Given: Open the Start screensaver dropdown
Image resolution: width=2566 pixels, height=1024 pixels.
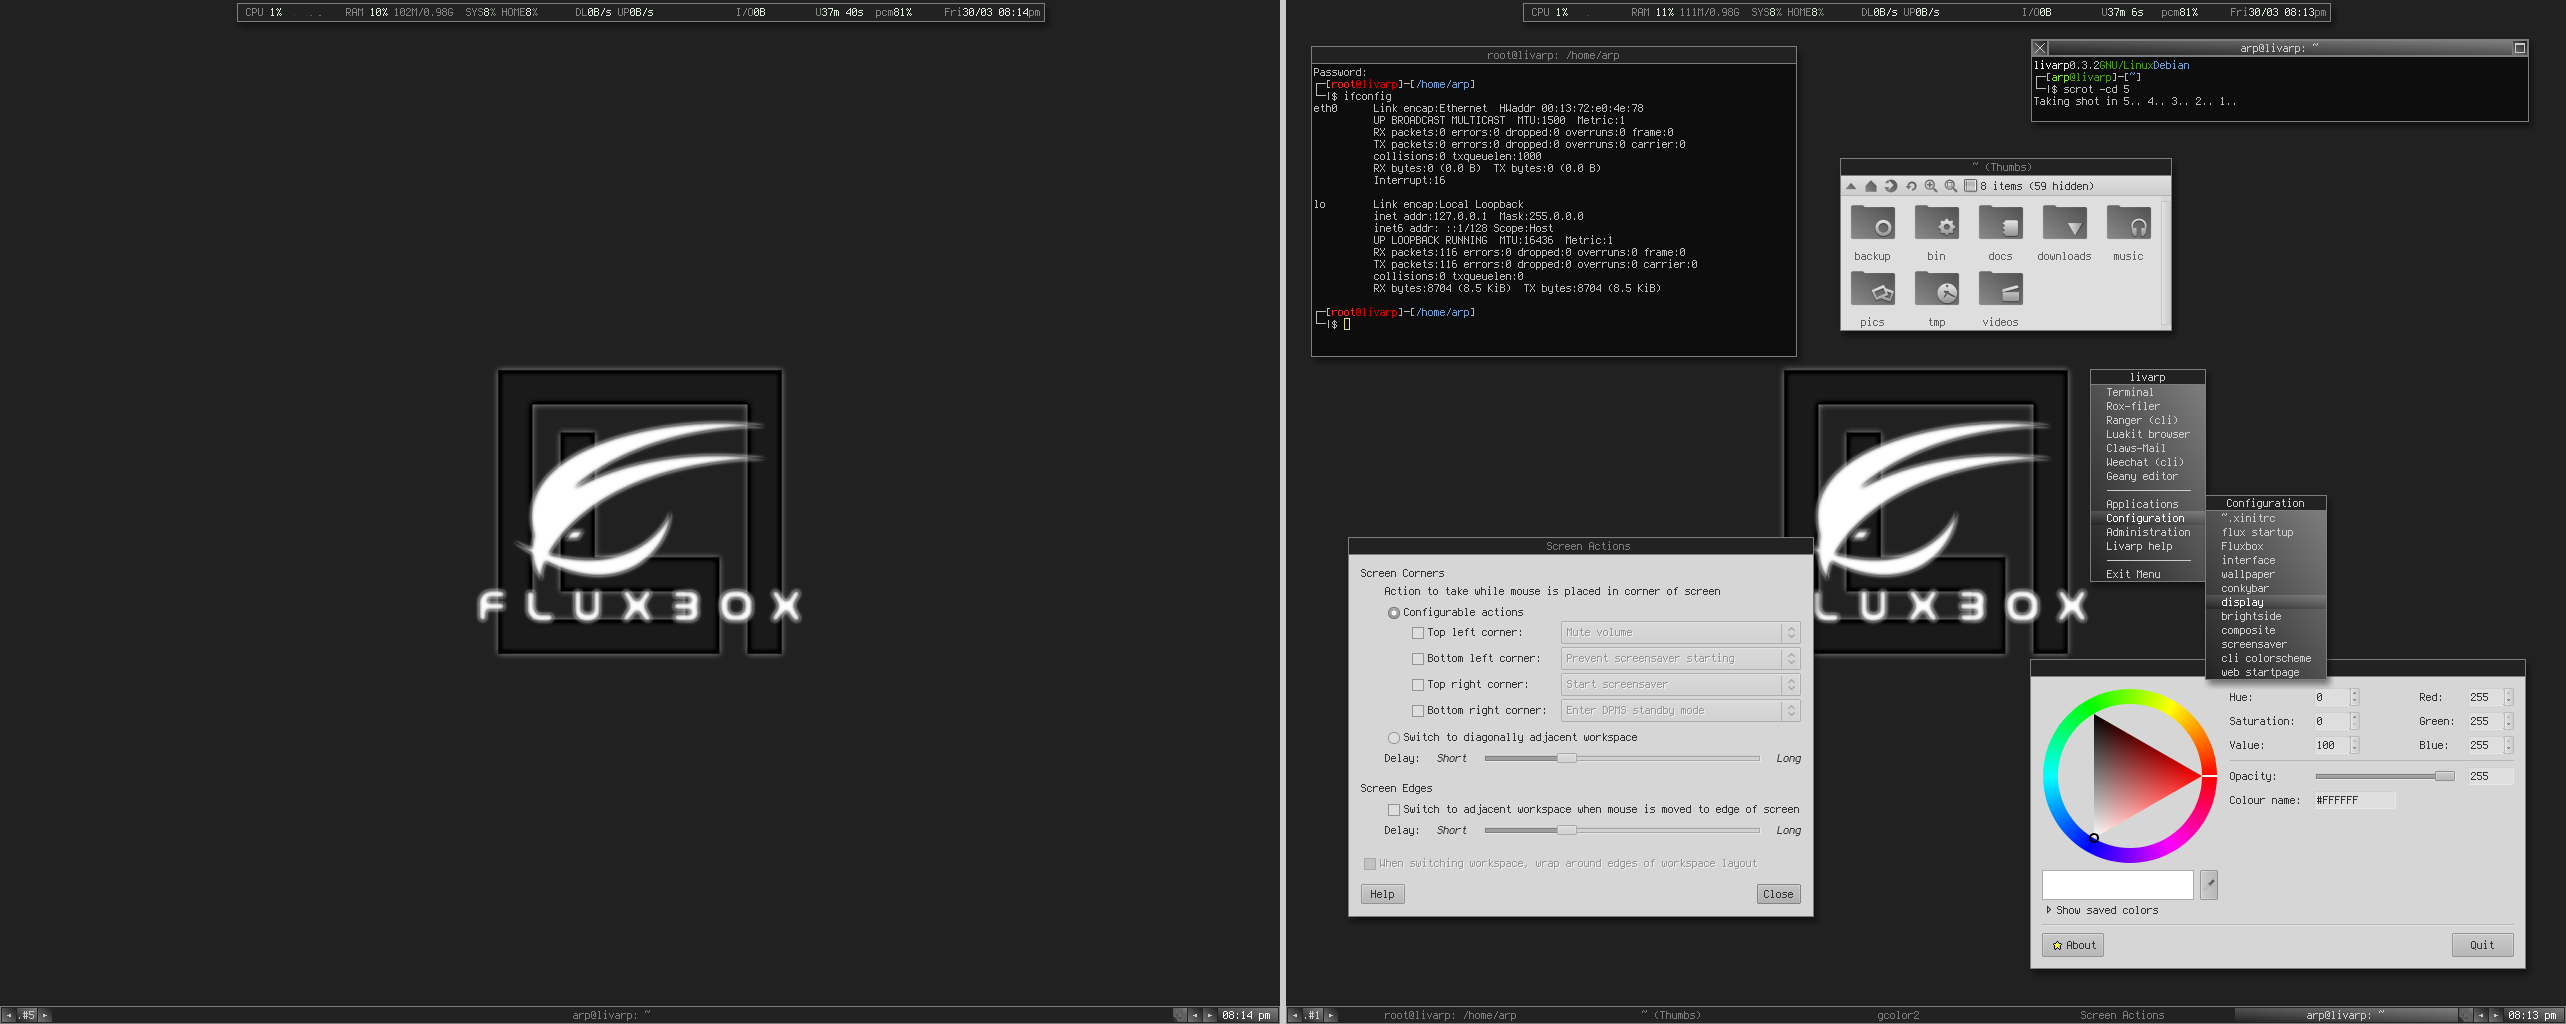Looking at the screenshot, I should (1680, 684).
